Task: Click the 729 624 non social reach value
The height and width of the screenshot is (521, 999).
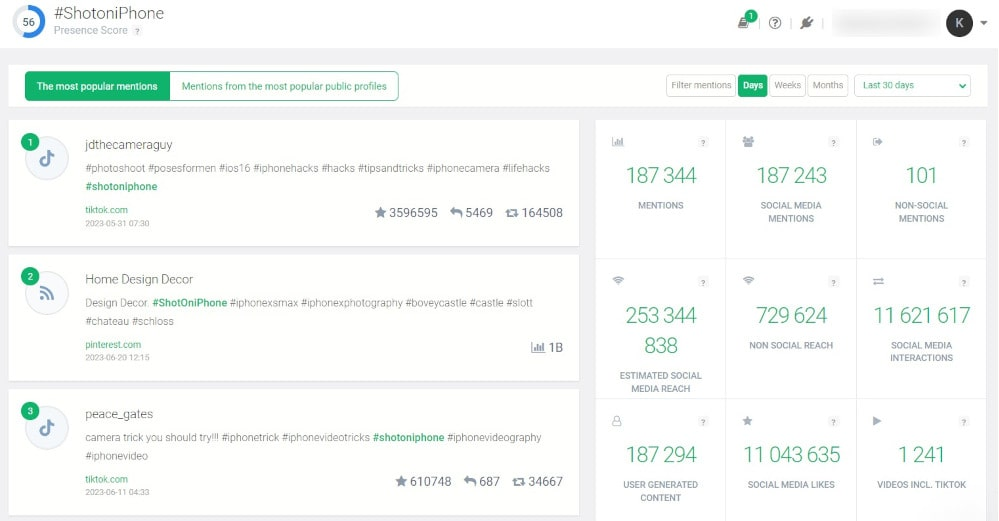Action: click(791, 315)
